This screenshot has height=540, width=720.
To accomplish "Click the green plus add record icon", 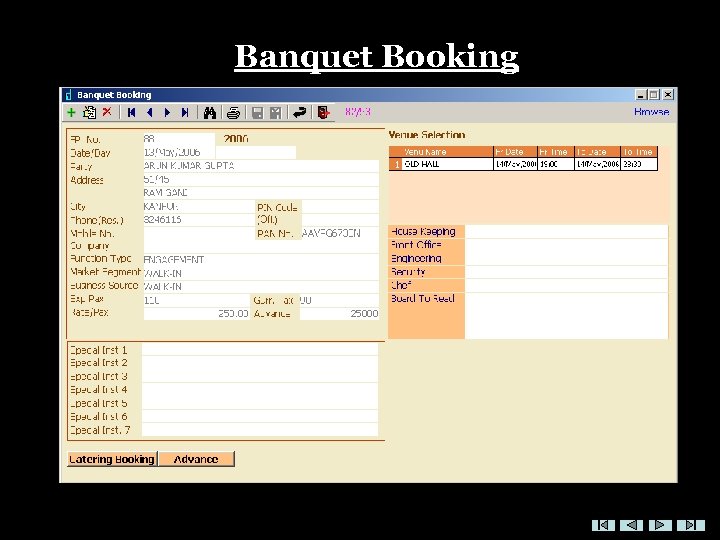I will [x=71, y=112].
